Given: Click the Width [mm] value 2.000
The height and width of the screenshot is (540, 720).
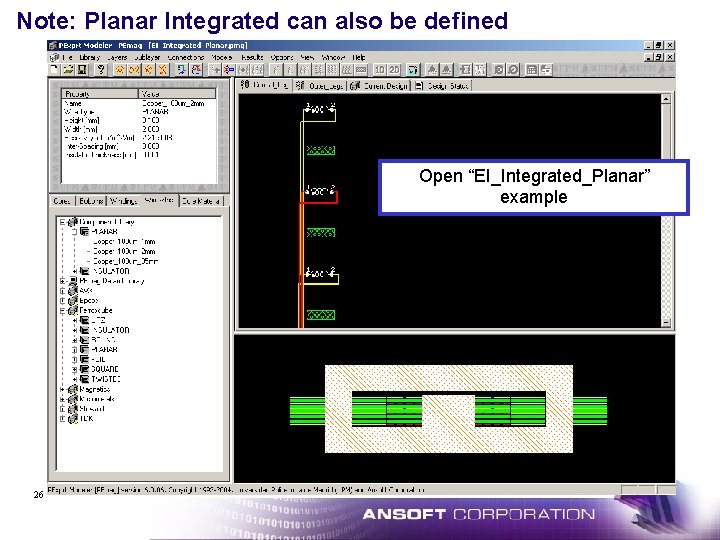Looking at the screenshot, I should [151, 129].
